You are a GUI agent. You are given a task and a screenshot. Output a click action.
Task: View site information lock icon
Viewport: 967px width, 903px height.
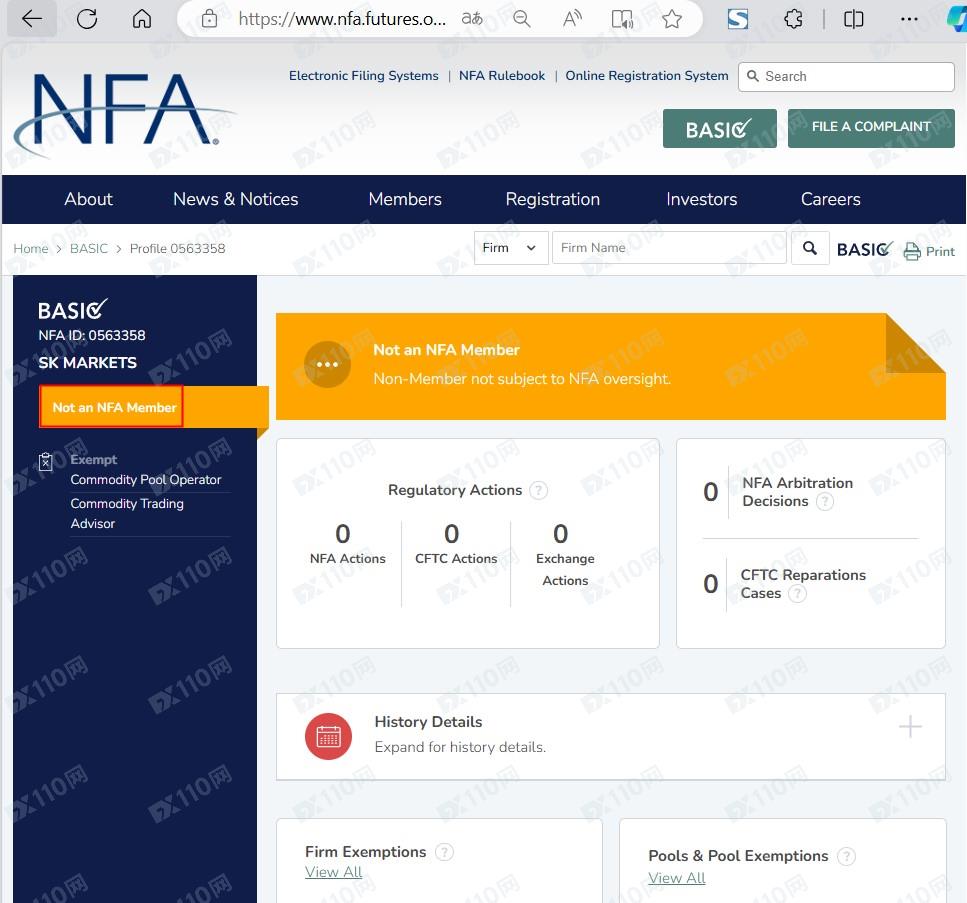tap(210, 19)
